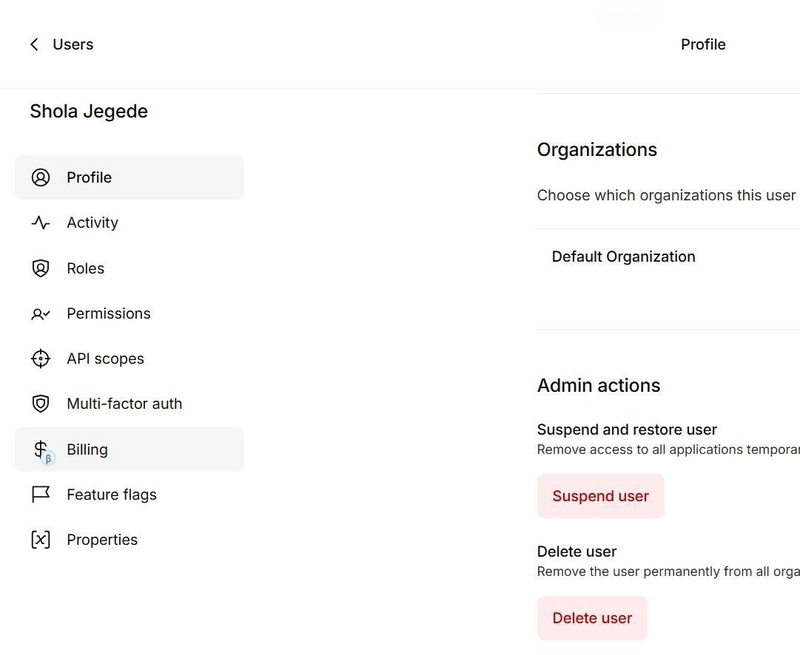Click the back chevron beside Users
This screenshot has height=655, width=800.
(34, 44)
